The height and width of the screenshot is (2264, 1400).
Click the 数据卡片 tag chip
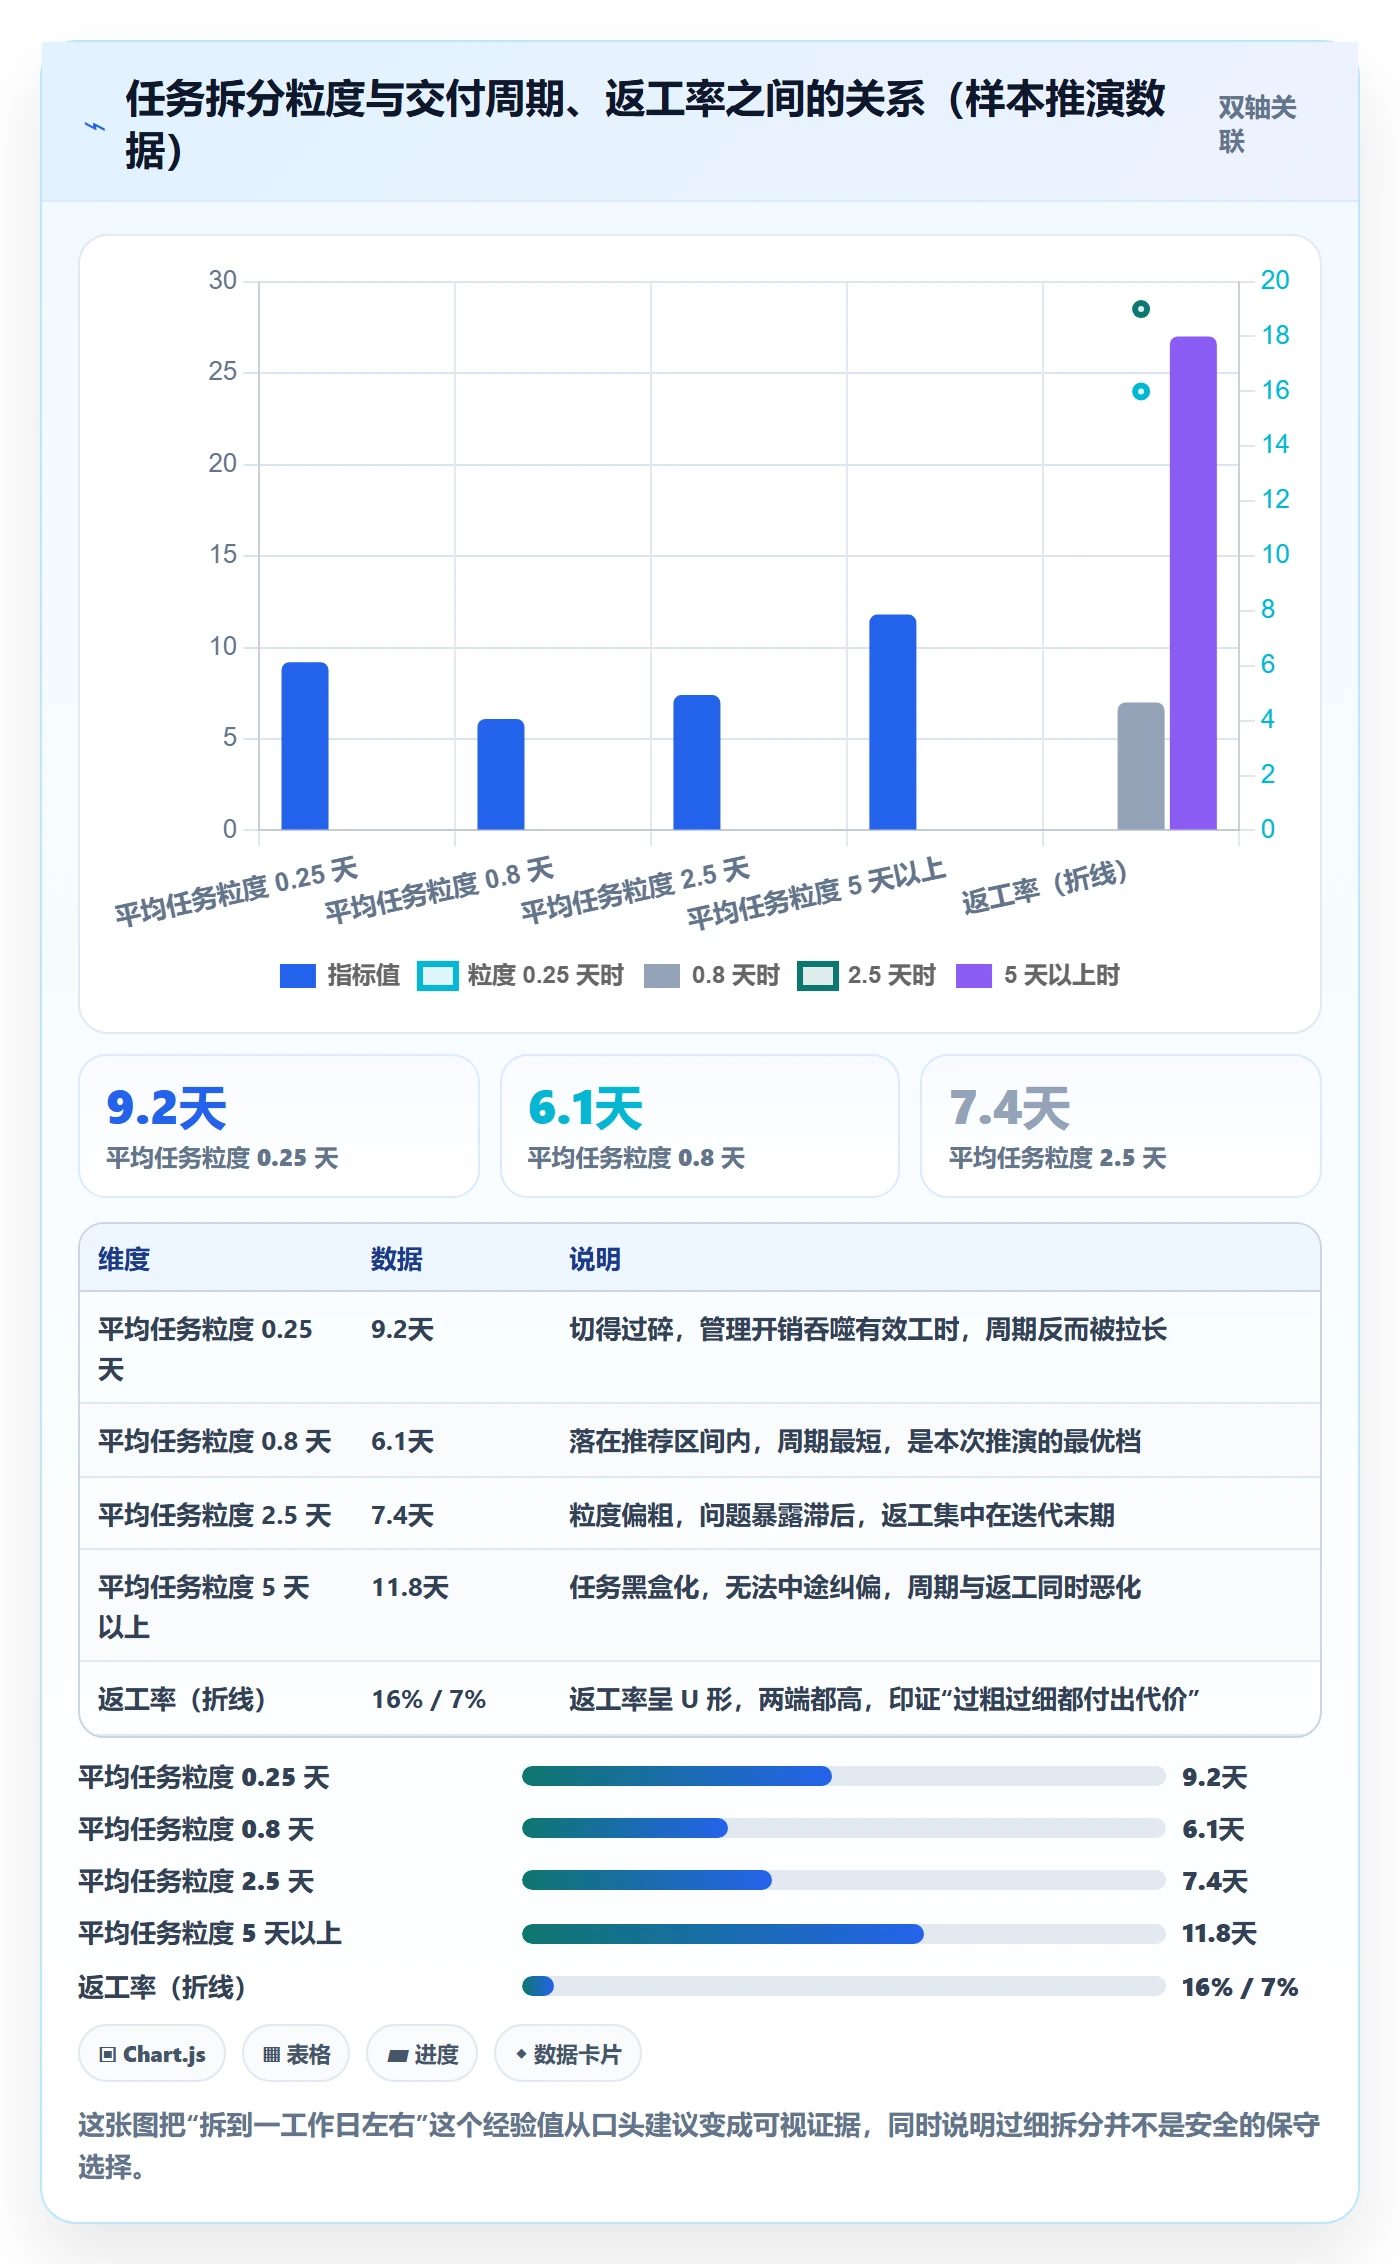pyautogui.click(x=568, y=2054)
